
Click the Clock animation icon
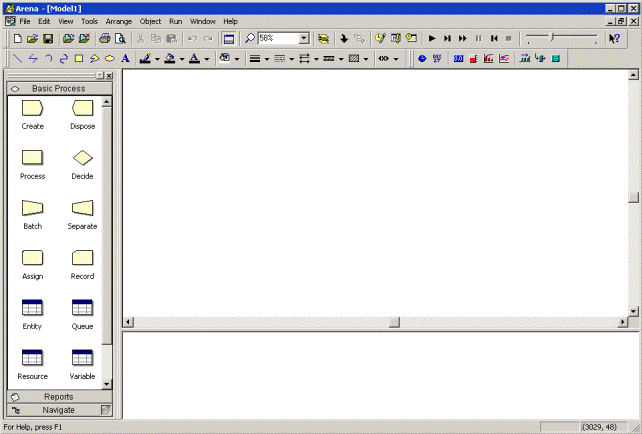click(422, 59)
